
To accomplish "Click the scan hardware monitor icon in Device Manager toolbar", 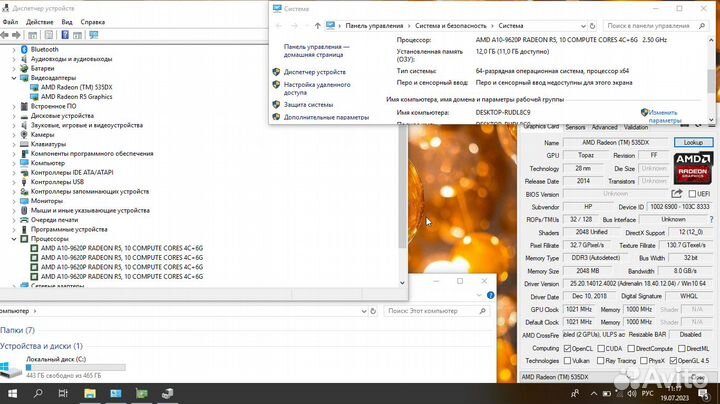I will pos(94,35).
